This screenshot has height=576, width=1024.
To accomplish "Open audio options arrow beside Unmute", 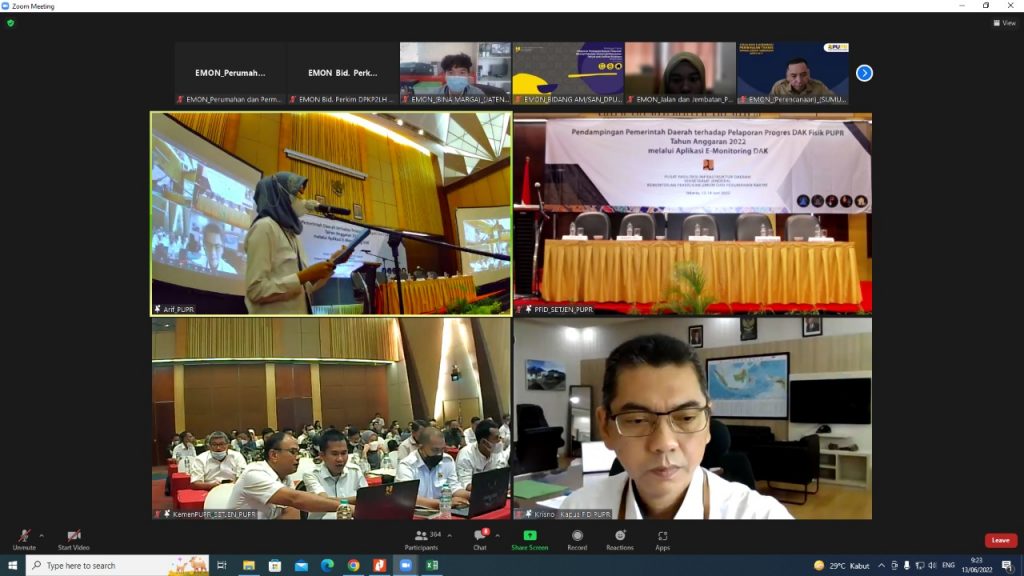I will 41,535.
